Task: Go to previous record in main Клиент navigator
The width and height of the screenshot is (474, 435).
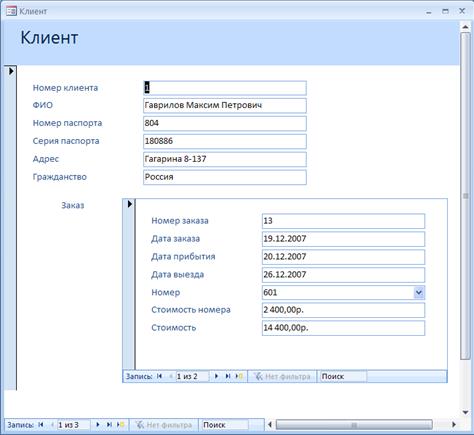Action: (52, 425)
